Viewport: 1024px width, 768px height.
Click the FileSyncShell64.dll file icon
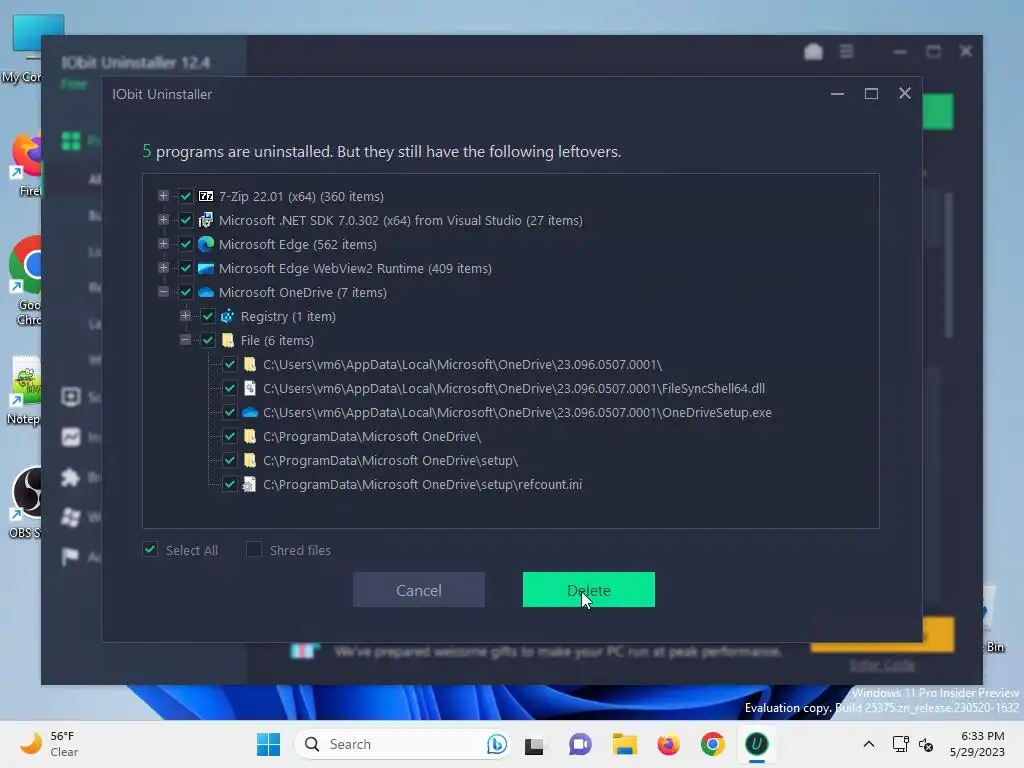point(249,389)
